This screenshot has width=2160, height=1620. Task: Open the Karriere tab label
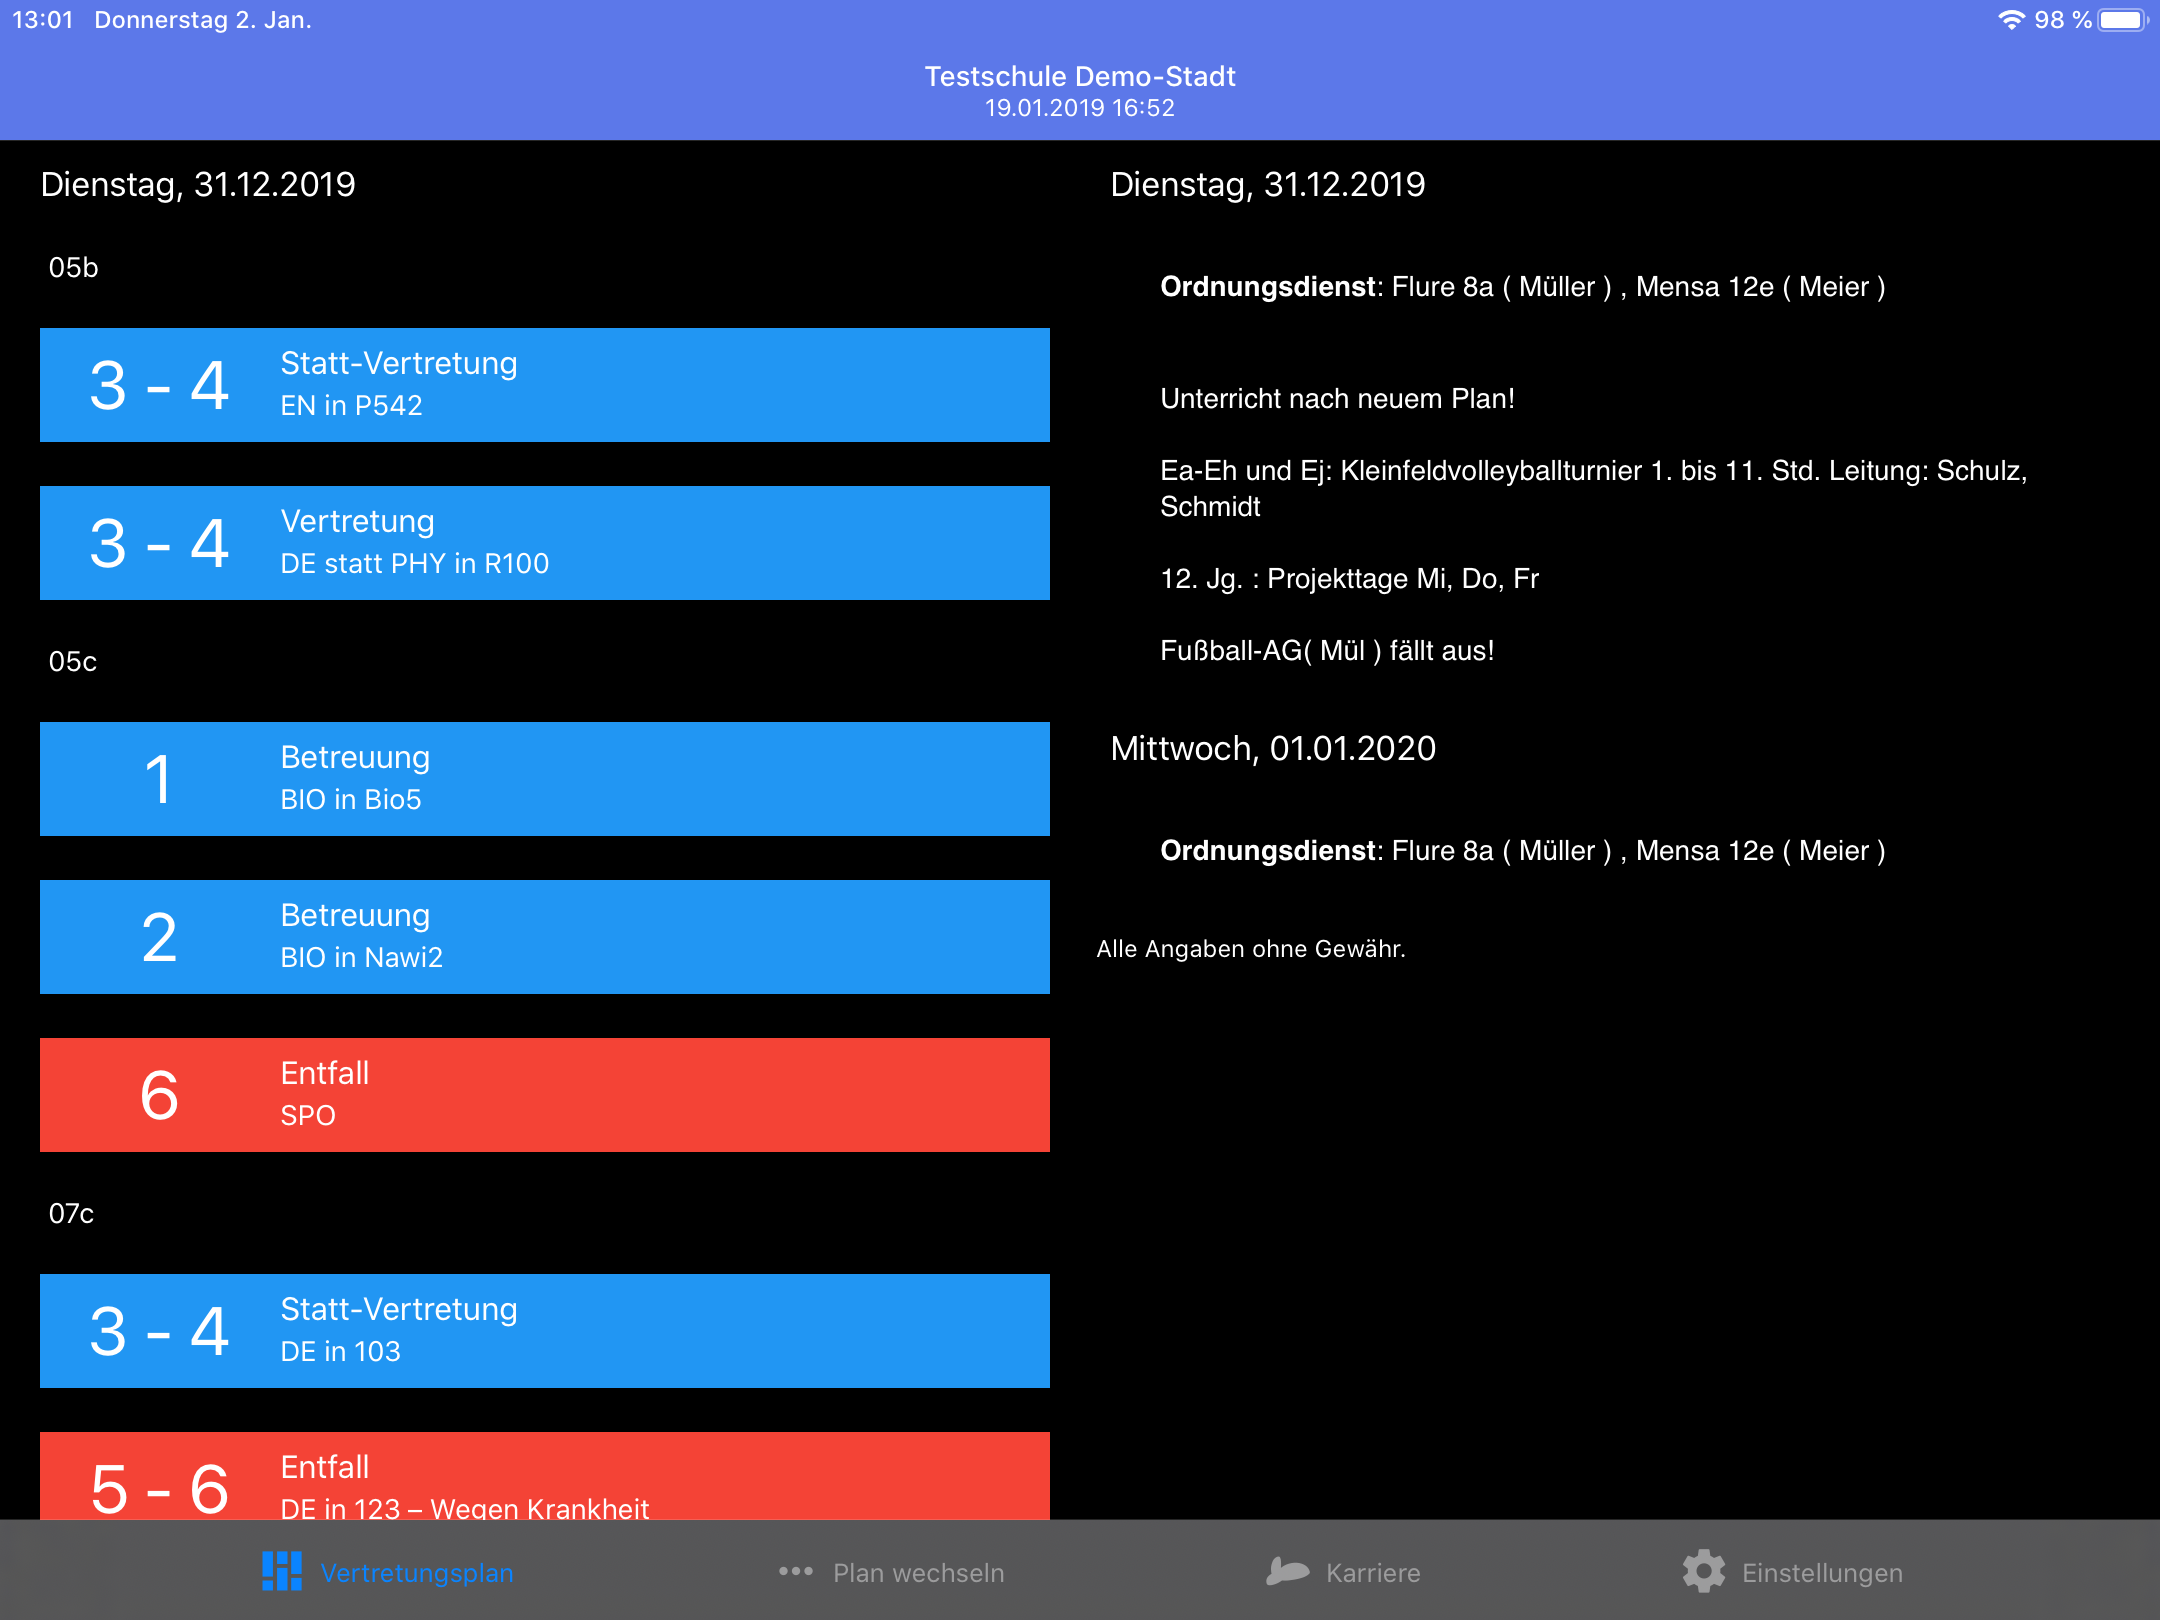pos(1372,1573)
